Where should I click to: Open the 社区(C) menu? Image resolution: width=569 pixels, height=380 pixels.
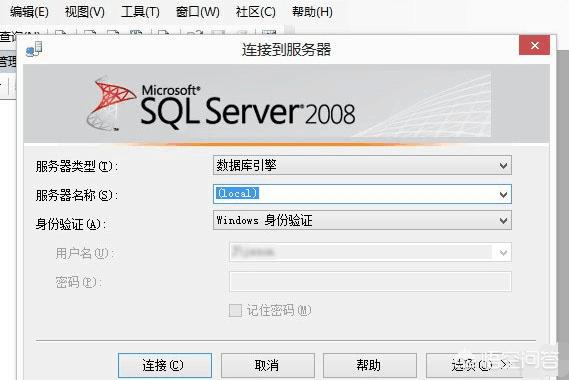coord(256,12)
